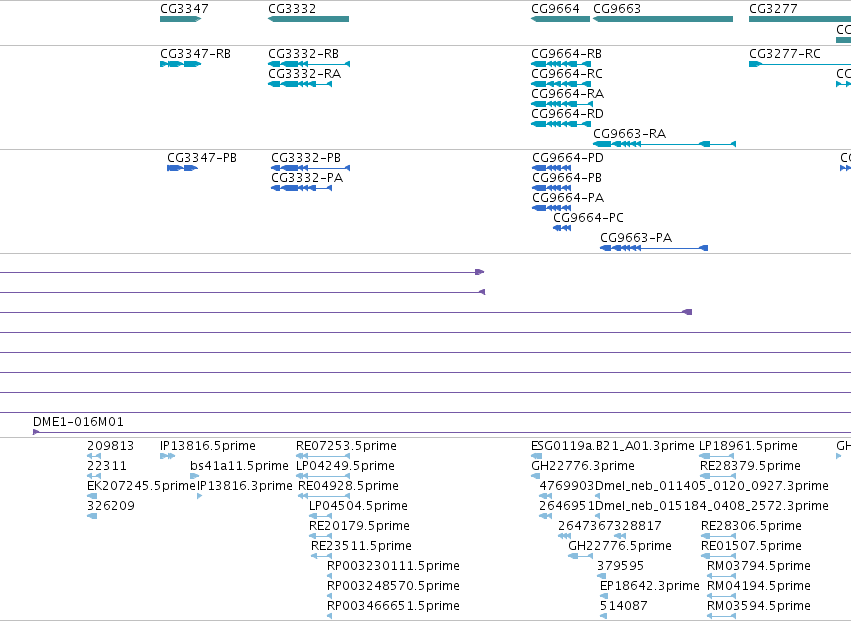
Task: Click the CG9663 gene bar
Action: coord(663,19)
